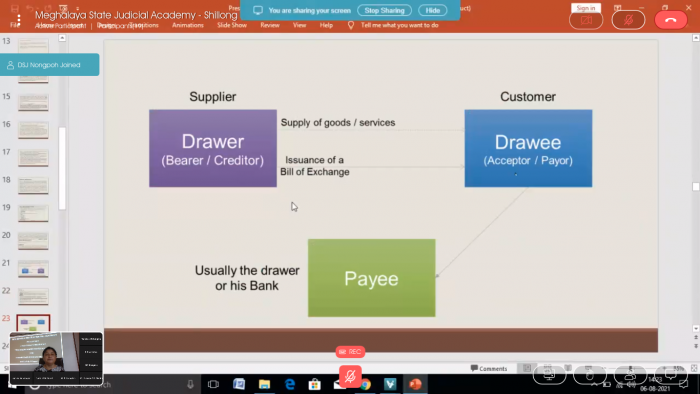End the call with red hang-up button

point(671,20)
